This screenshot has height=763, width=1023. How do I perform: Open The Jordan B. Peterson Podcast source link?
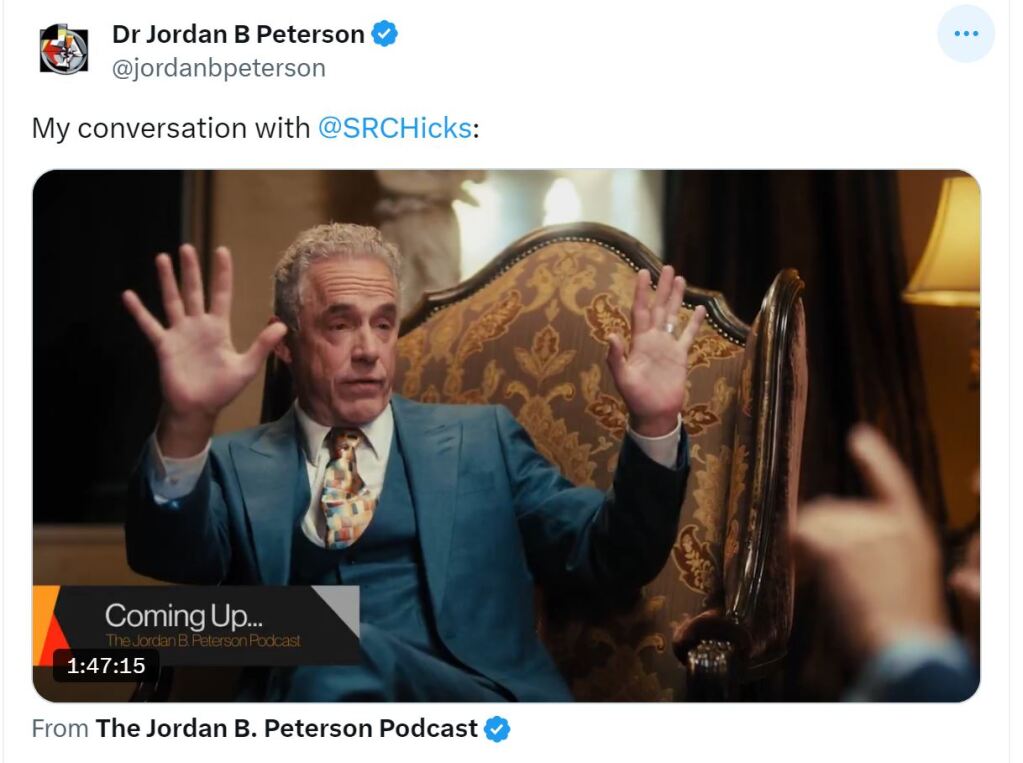tap(286, 728)
